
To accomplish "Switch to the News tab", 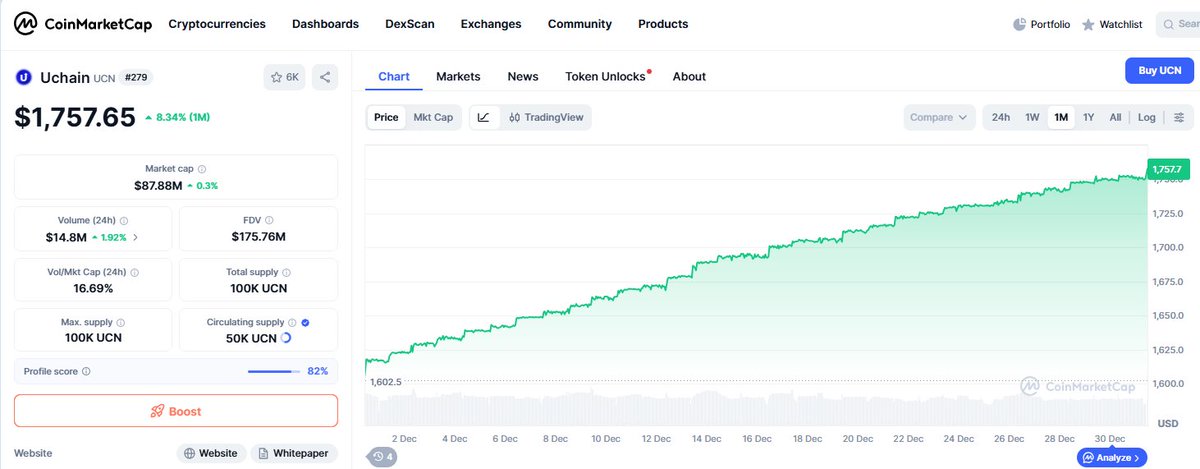I will tap(523, 76).
